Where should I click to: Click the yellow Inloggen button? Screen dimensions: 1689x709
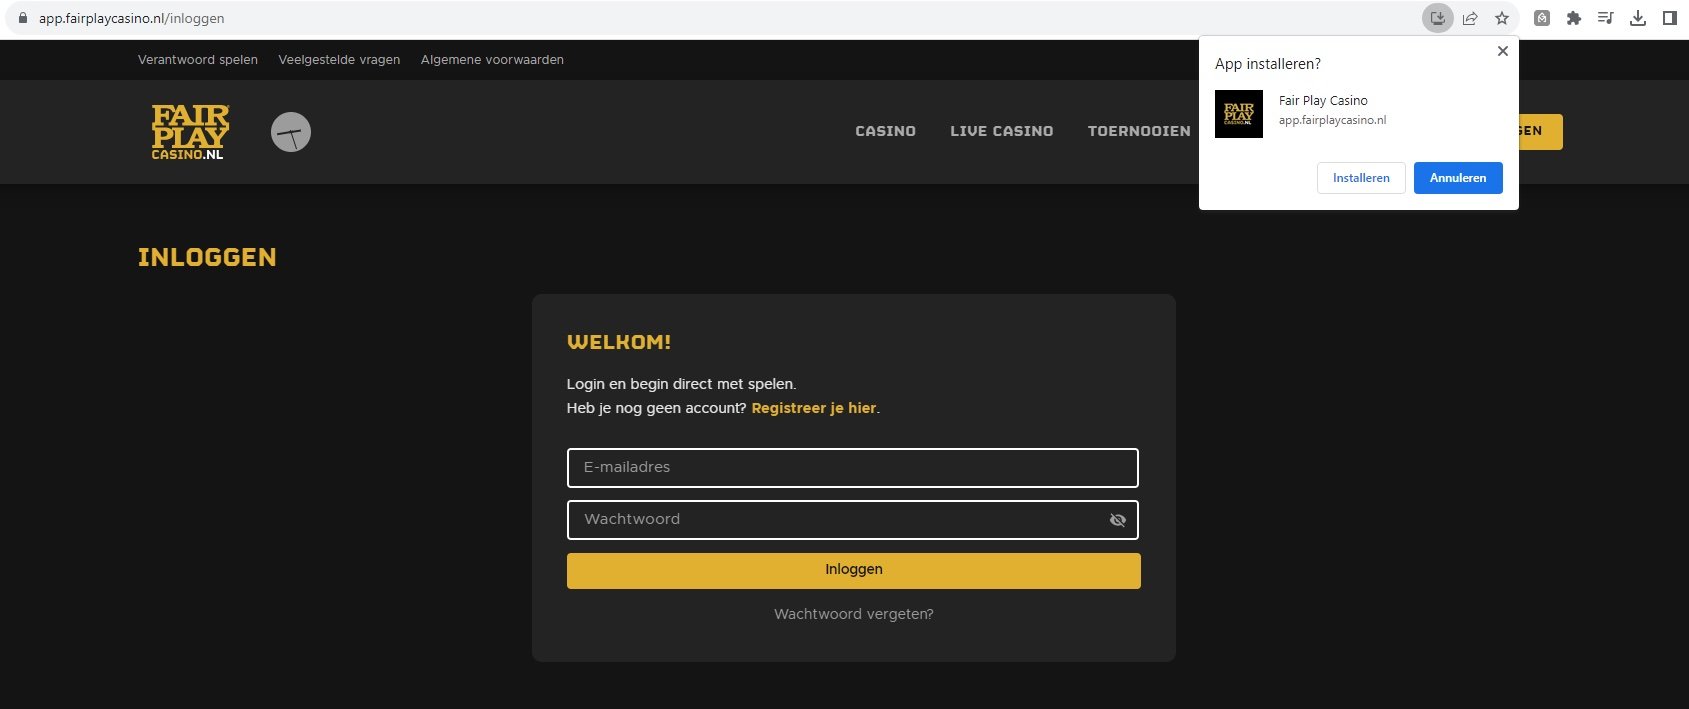pyautogui.click(x=854, y=570)
